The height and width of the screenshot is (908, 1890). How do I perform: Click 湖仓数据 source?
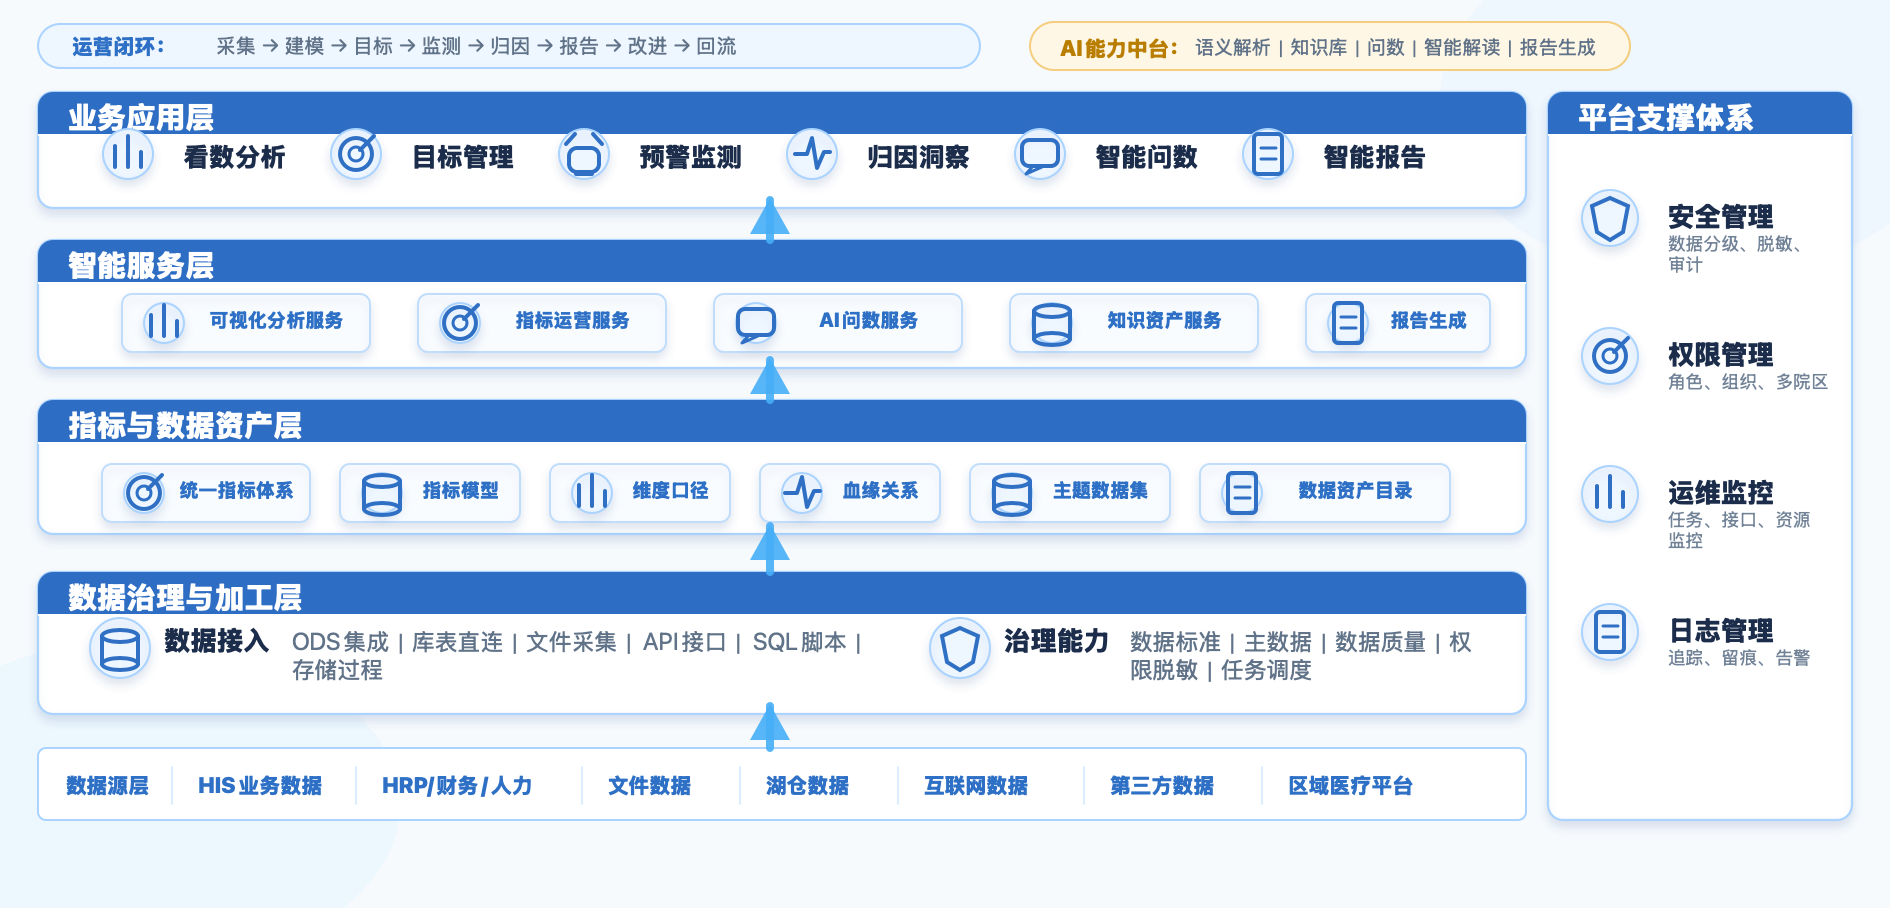click(x=807, y=785)
